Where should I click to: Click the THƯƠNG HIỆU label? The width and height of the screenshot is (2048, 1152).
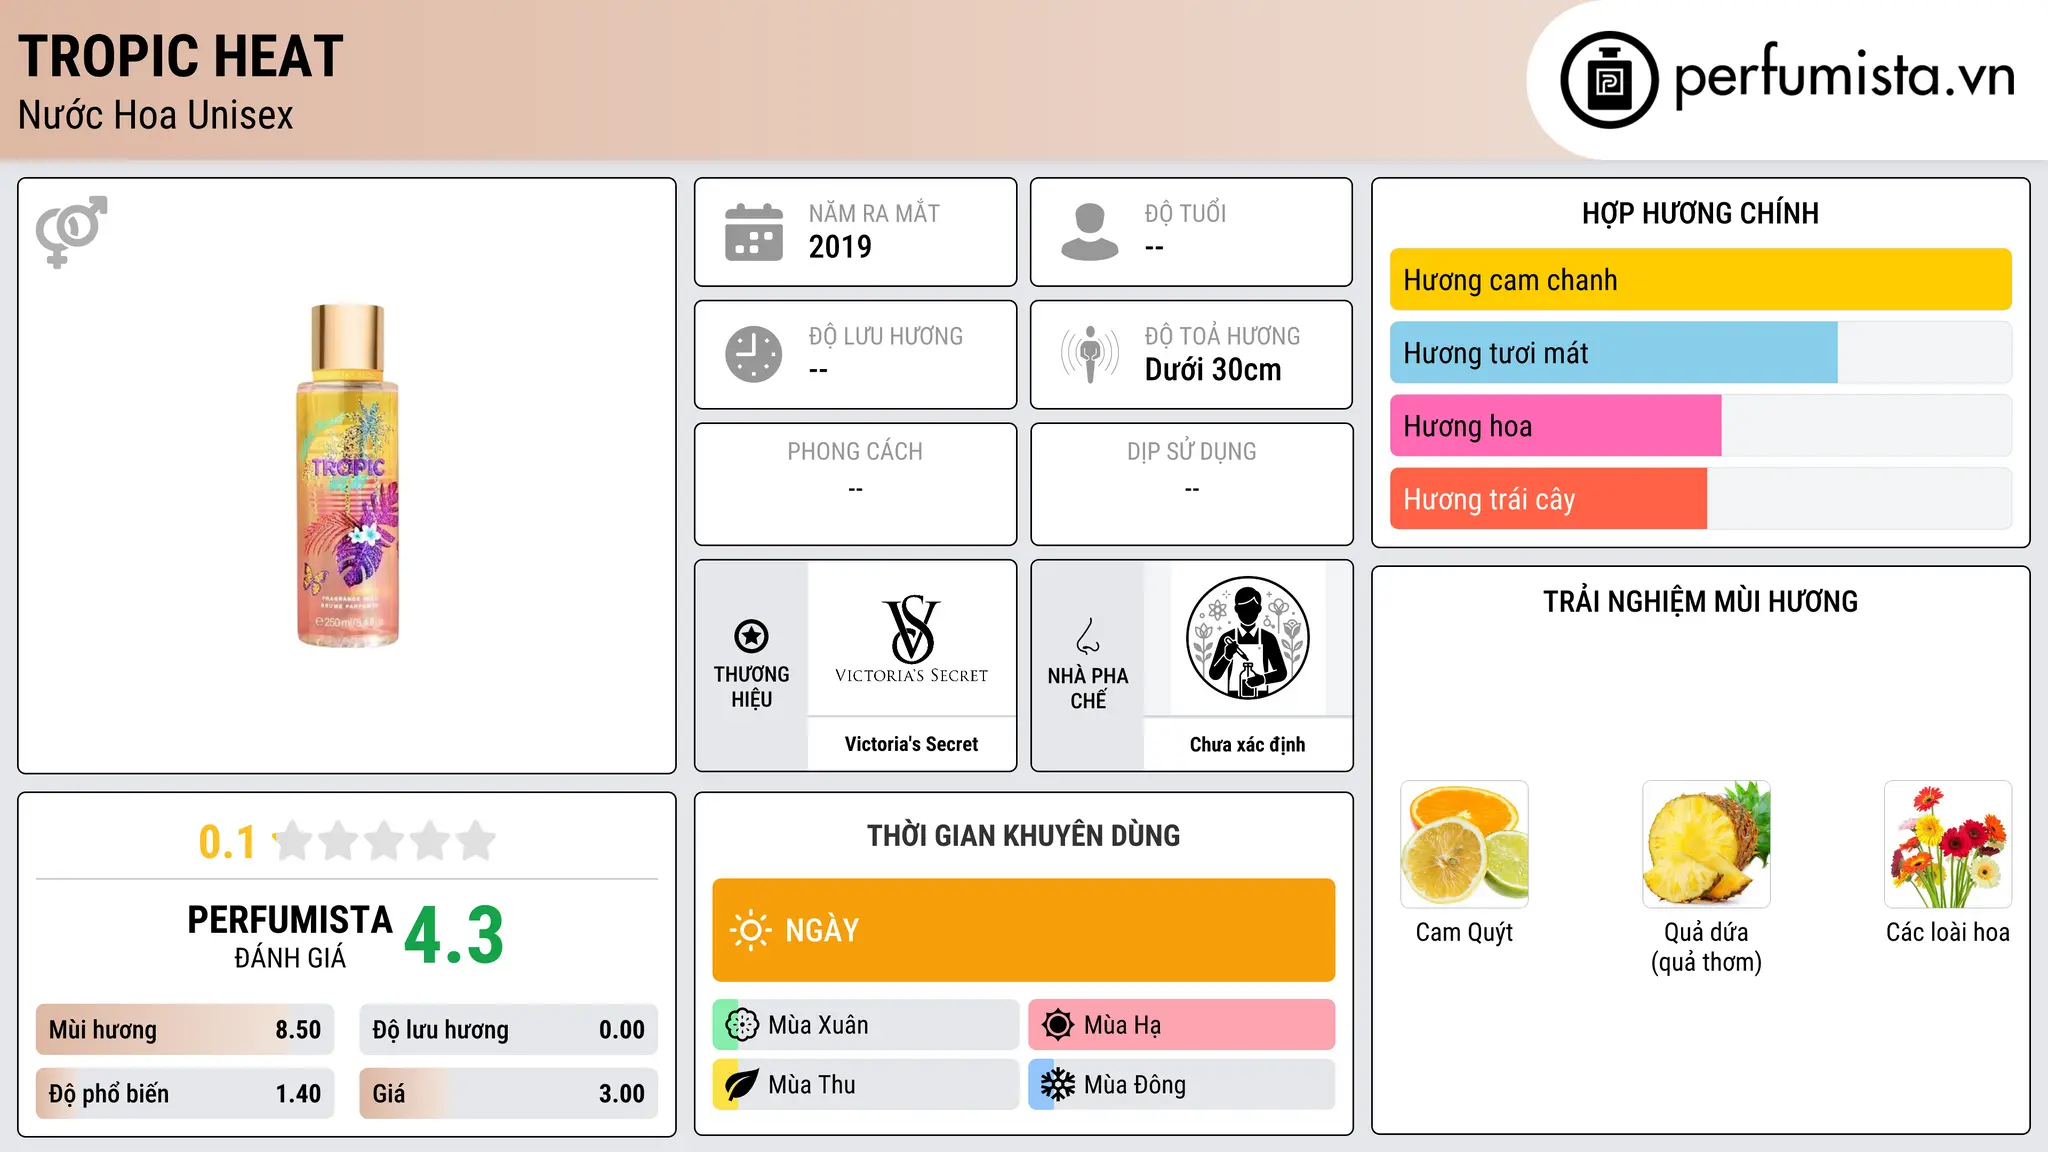click(x=751, y=687)
